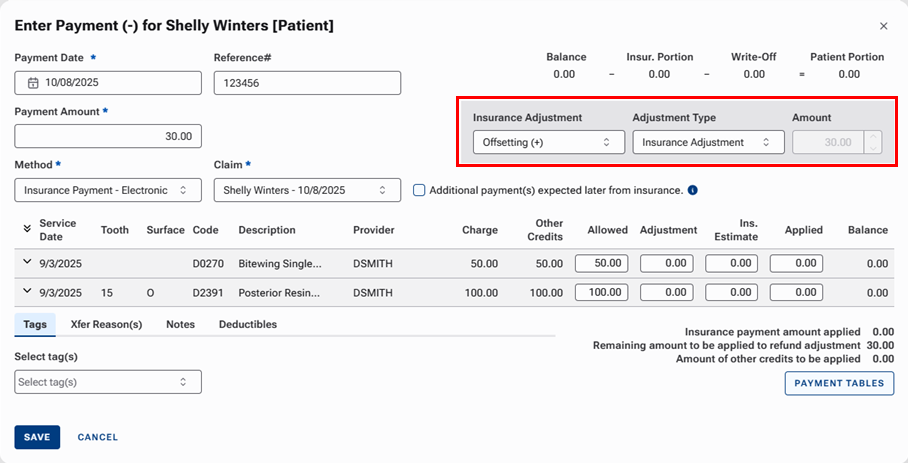
Task: Click the Save button
Action: pyautogui.click(x=37, y=437)
